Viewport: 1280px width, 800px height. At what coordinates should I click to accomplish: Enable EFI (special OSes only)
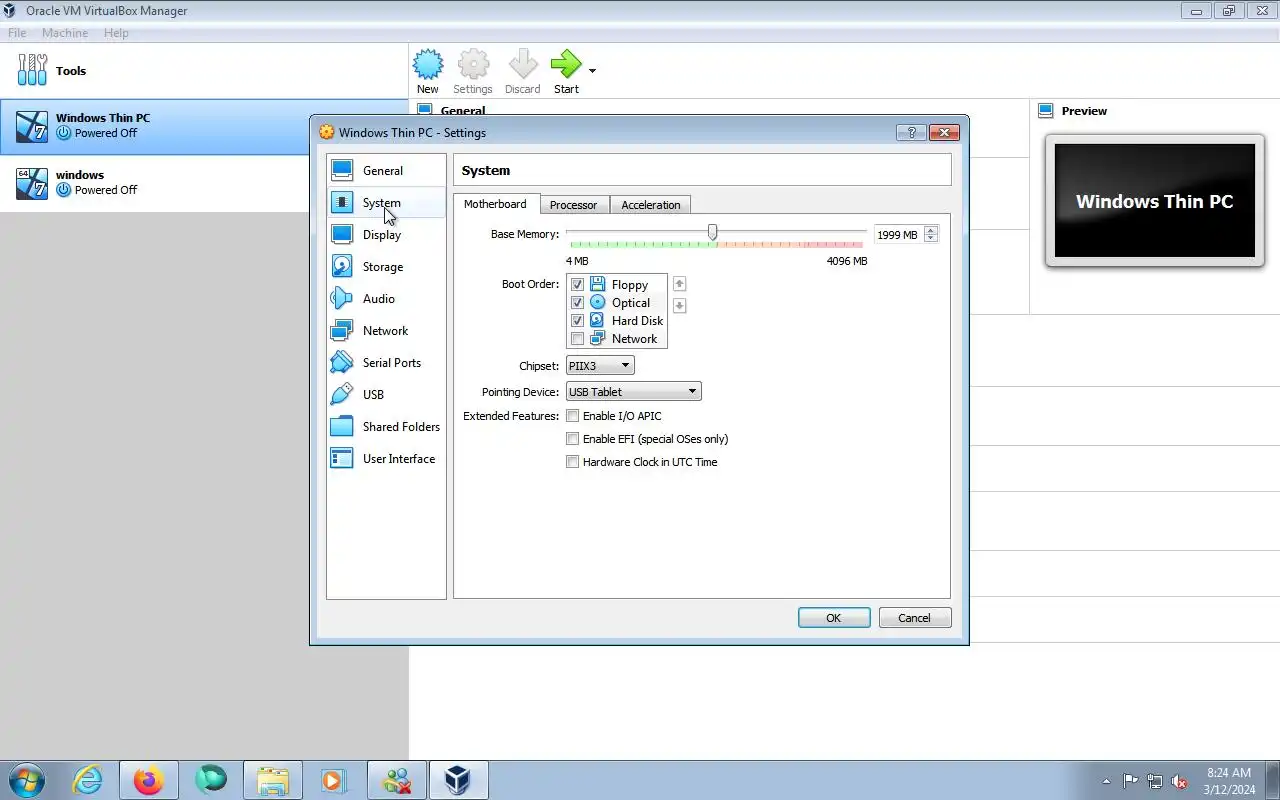click(x=573, y=439)
